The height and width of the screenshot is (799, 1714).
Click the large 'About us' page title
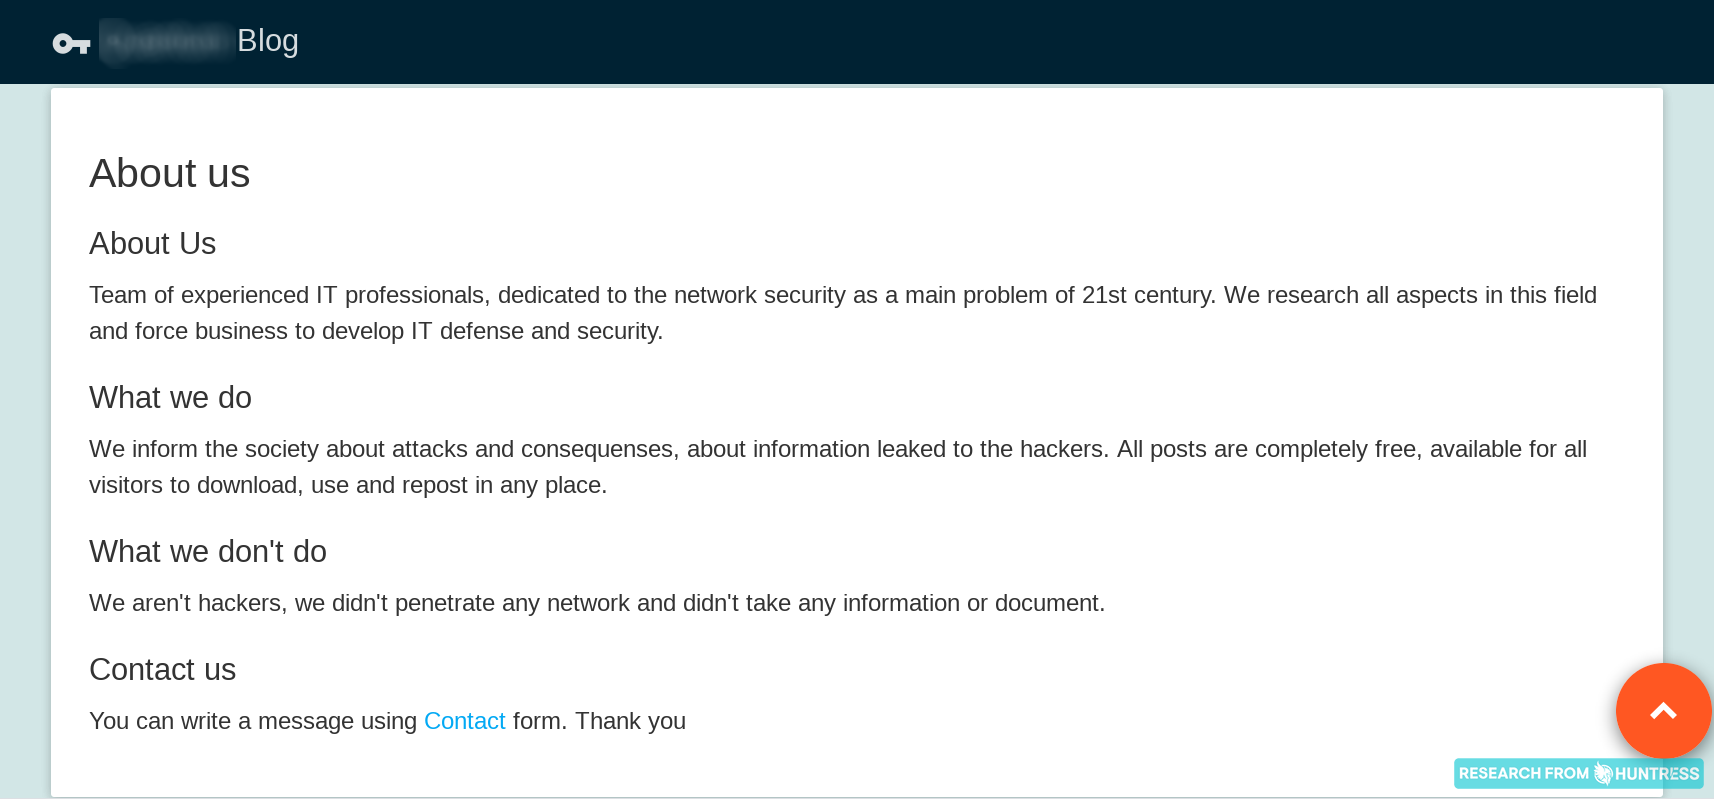pos(169,173)
